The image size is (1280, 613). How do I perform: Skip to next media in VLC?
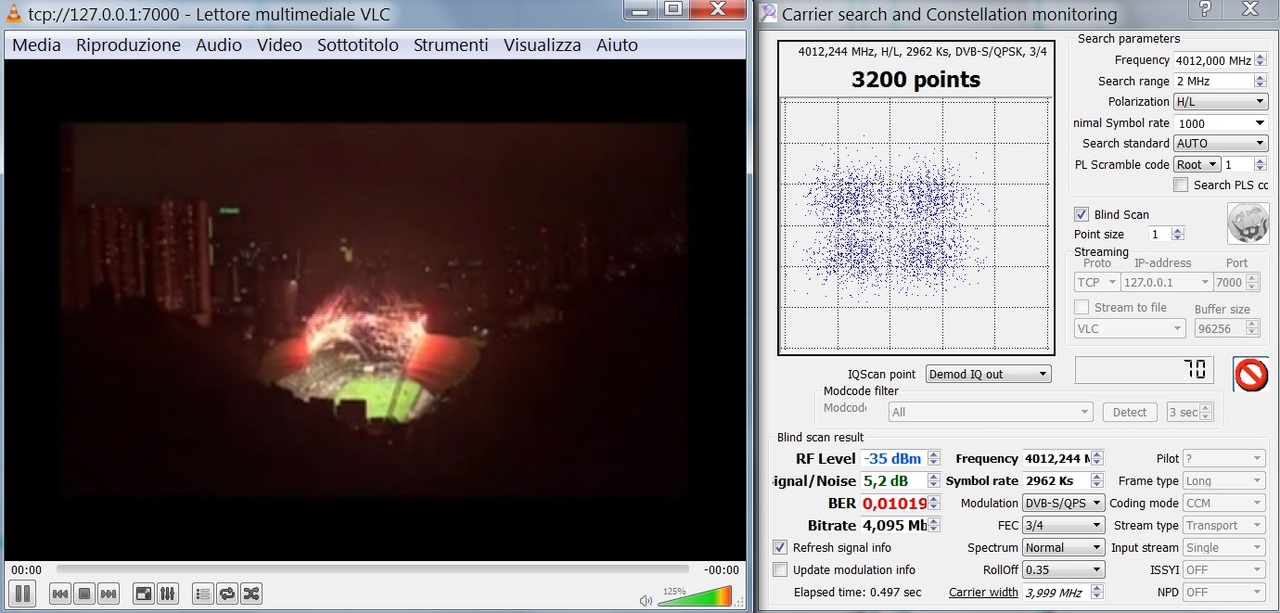[108, 593]
